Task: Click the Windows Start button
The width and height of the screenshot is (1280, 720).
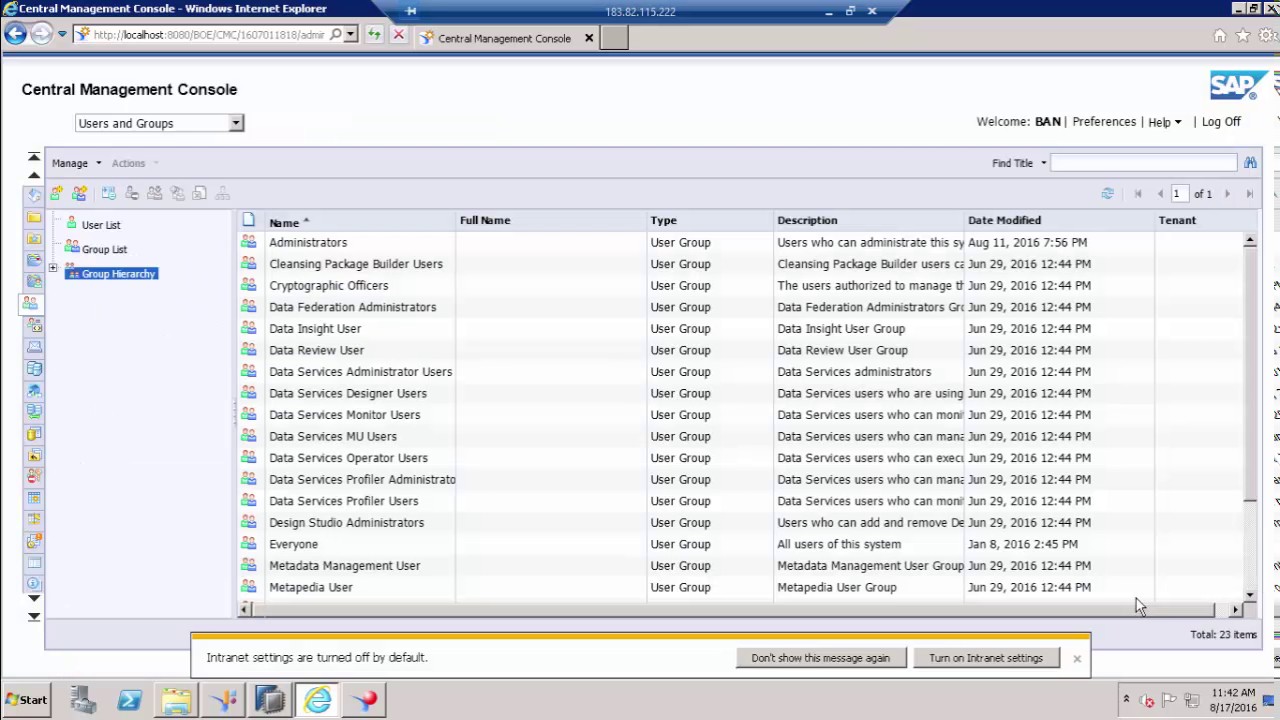Action: pos(26,700)
